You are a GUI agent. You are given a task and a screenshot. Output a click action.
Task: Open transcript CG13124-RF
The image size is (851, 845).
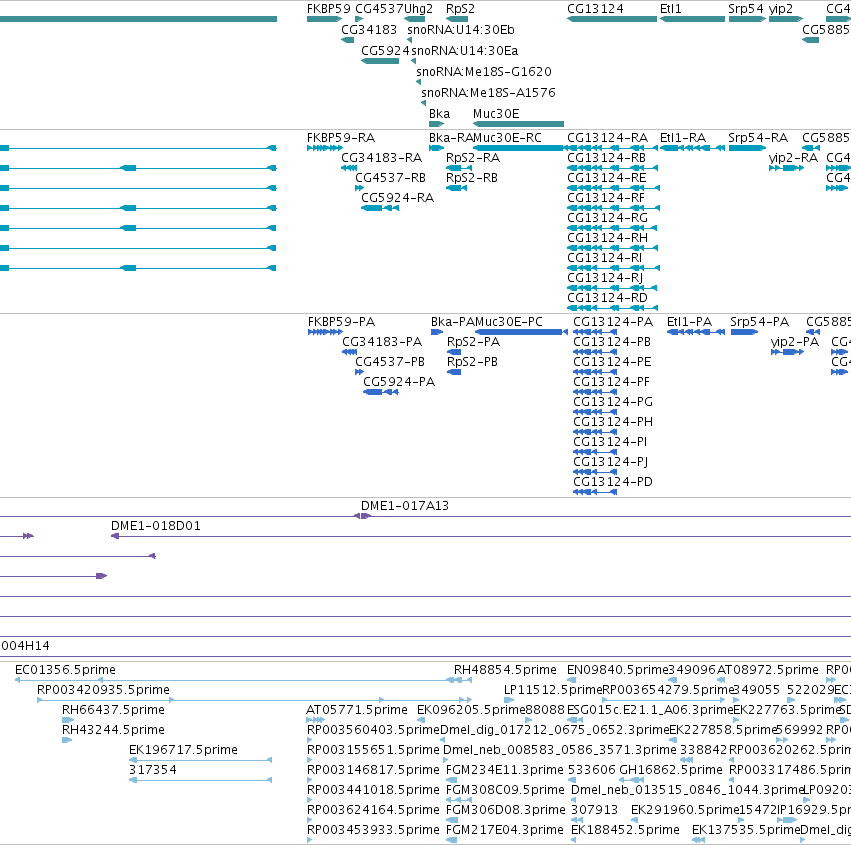point(613,208)
